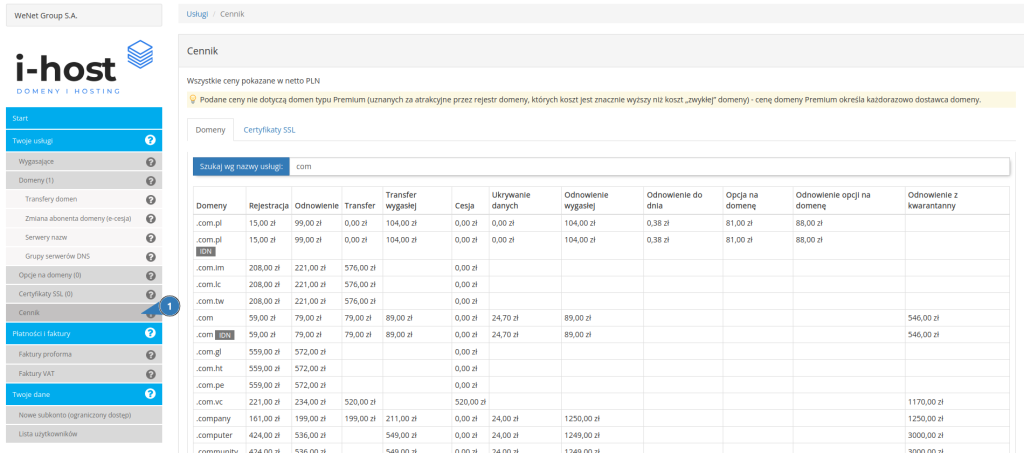This screenshot has width=1024, height=453.
Task: Open Transfery domen page
Action: (x=84, y=200)
